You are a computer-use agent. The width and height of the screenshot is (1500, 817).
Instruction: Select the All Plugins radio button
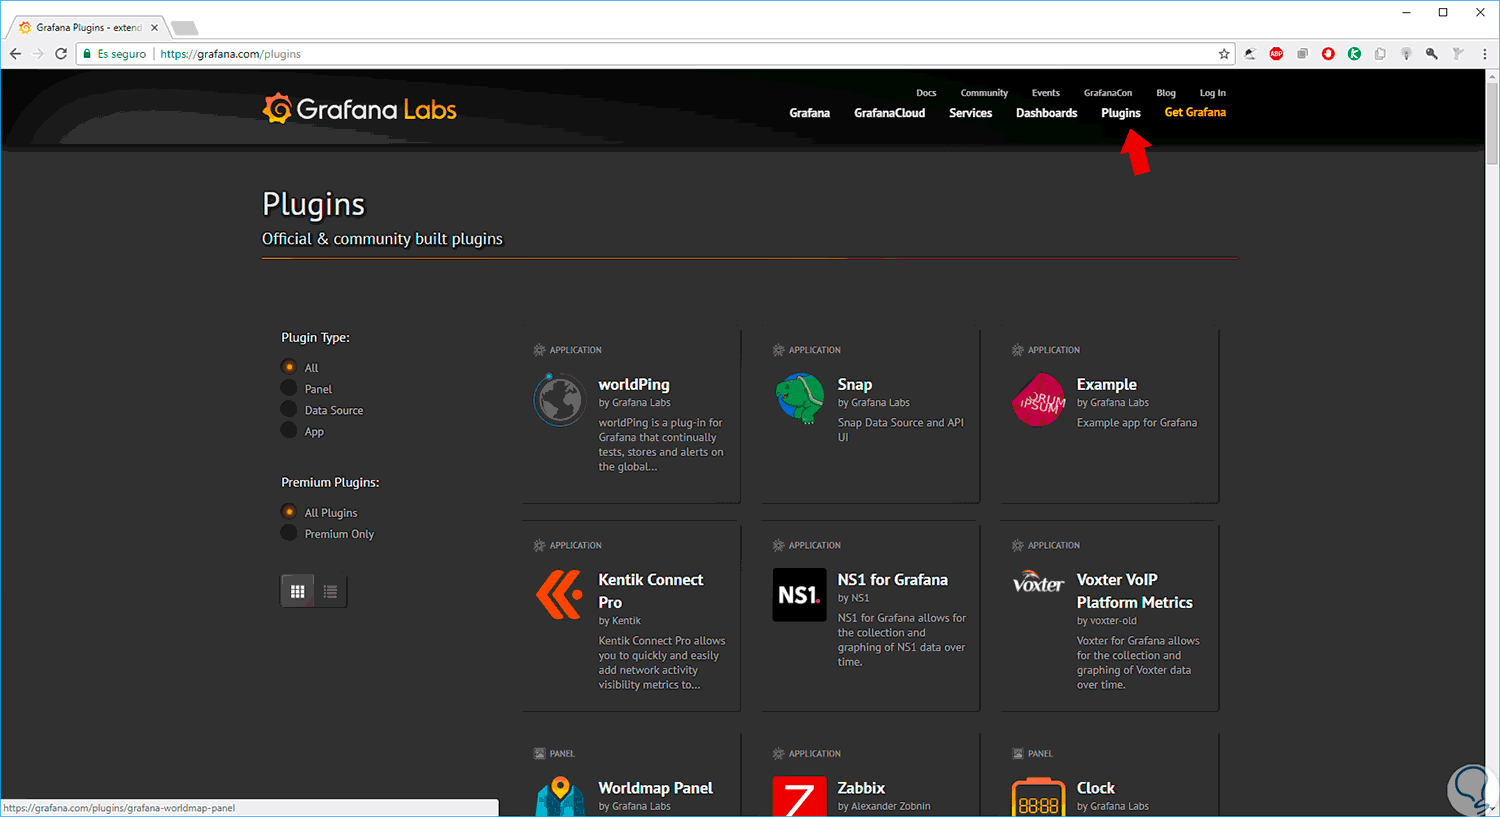click(x=289, y=512)
